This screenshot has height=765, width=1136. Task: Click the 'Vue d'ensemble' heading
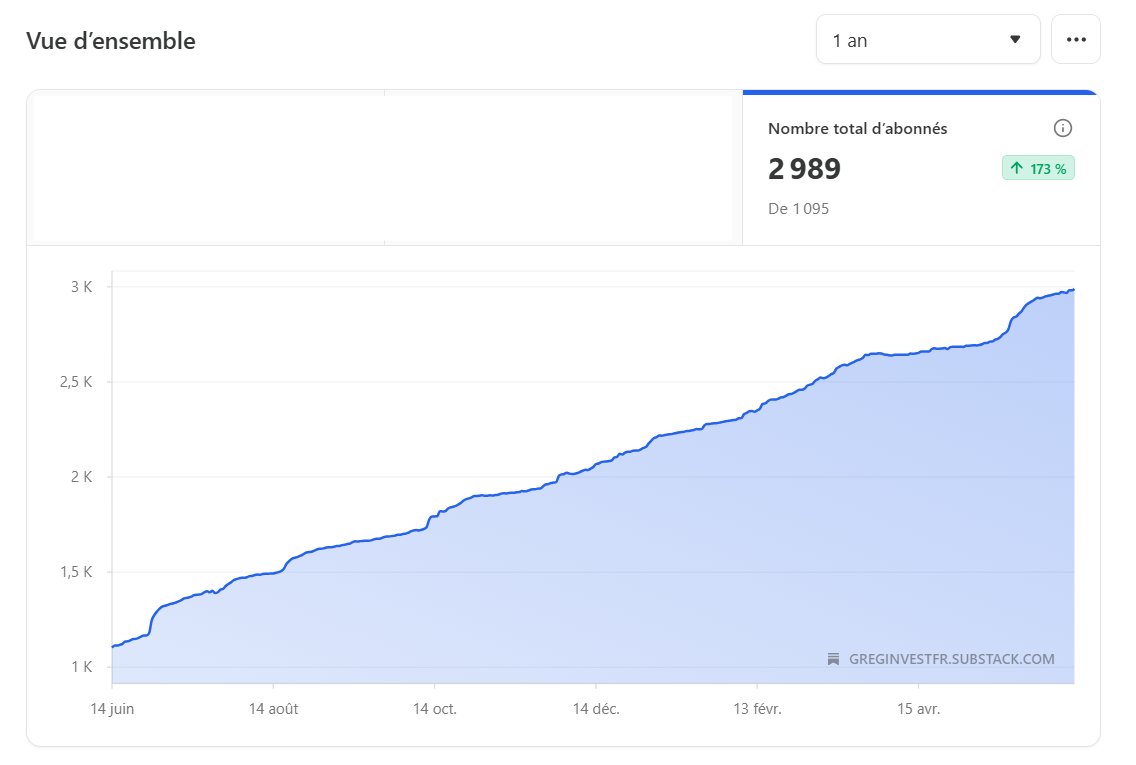111,41
